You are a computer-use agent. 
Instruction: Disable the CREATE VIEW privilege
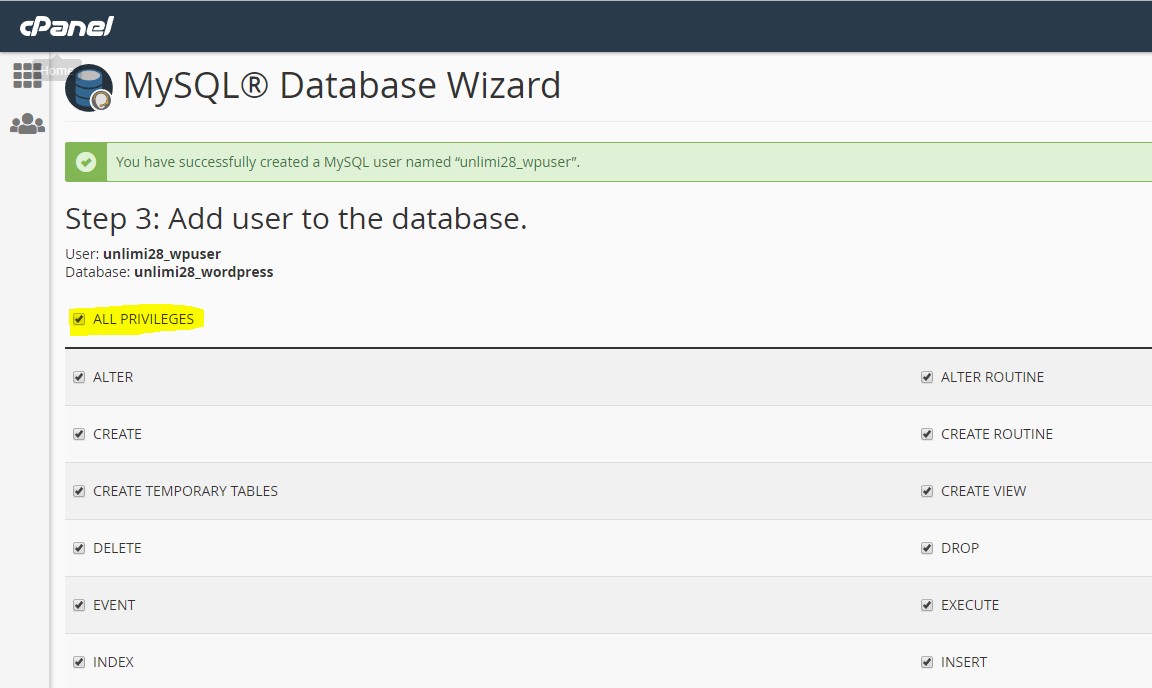point(926,491)
